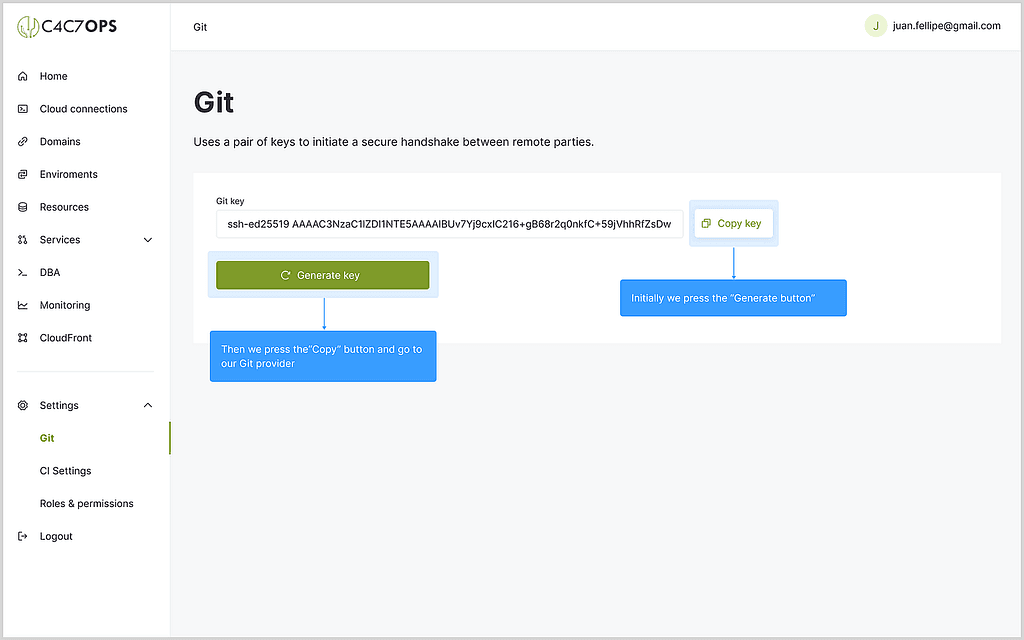Click the juan.fellipe@gmail.com account email

click(946, 26)
